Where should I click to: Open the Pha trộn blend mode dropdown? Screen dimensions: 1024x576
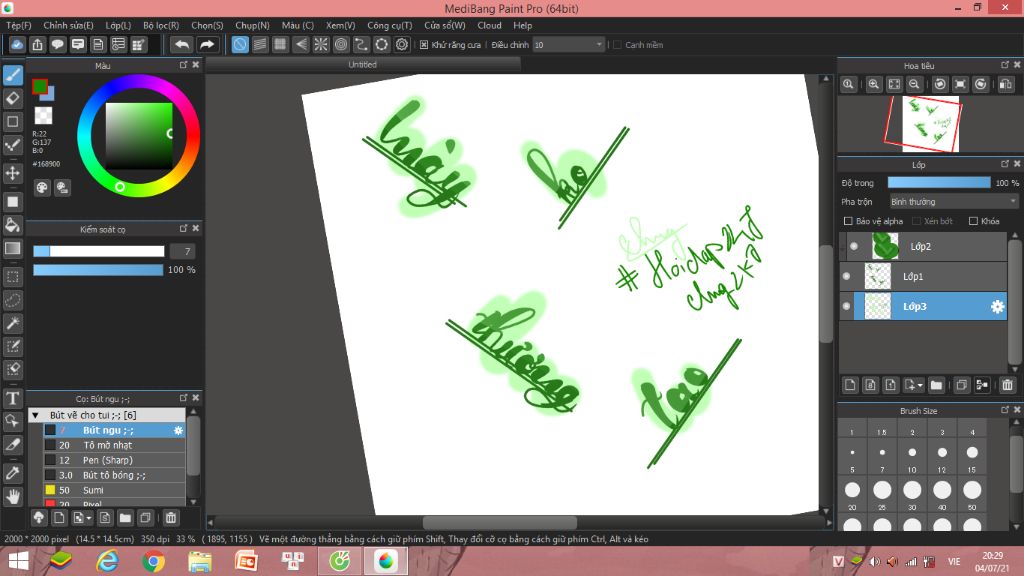[953, 201]
